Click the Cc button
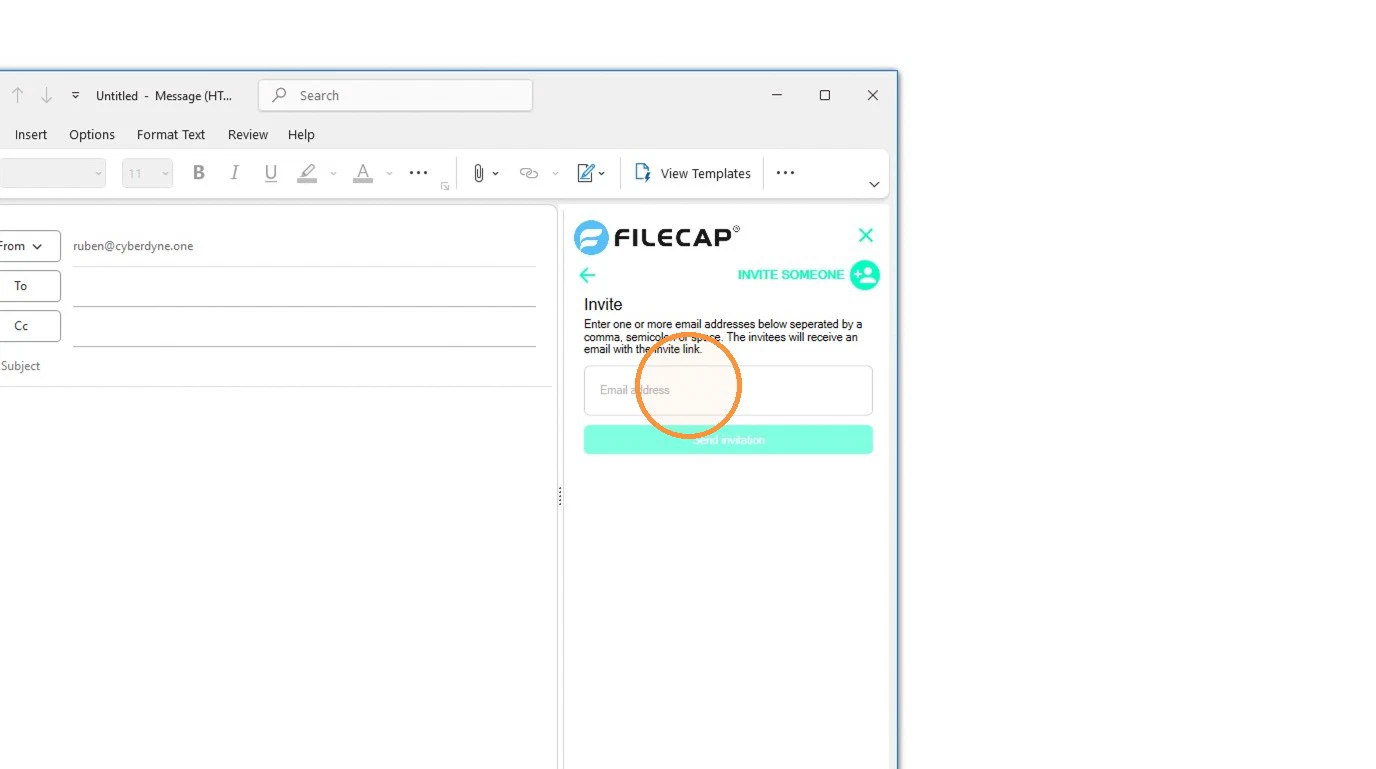This screenshot has height=769, width=1376. (28, 326)
